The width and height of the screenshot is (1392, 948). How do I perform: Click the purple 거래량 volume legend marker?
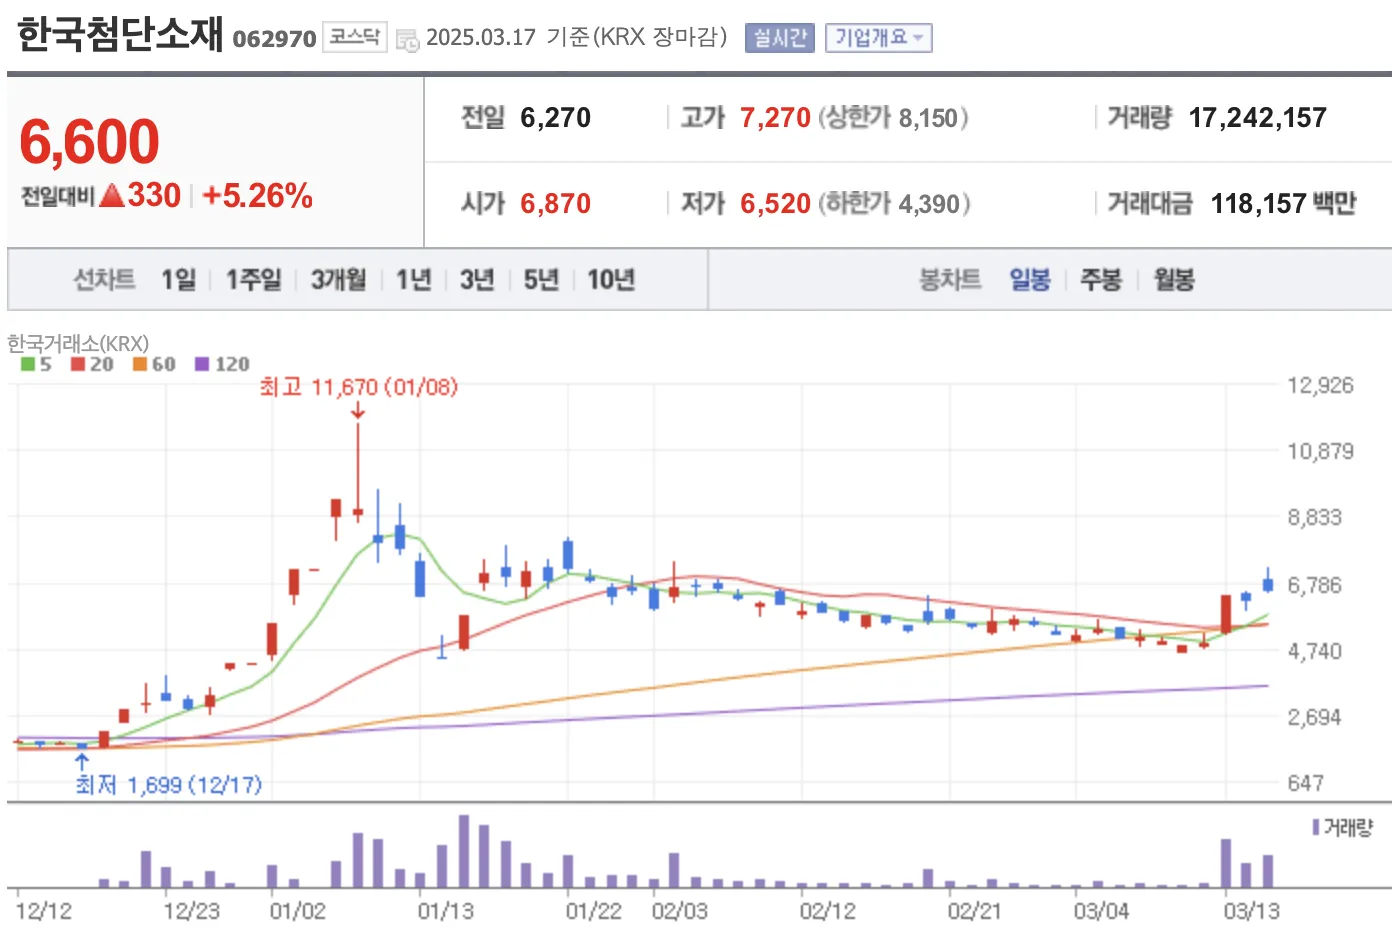tap(1316, 827)
